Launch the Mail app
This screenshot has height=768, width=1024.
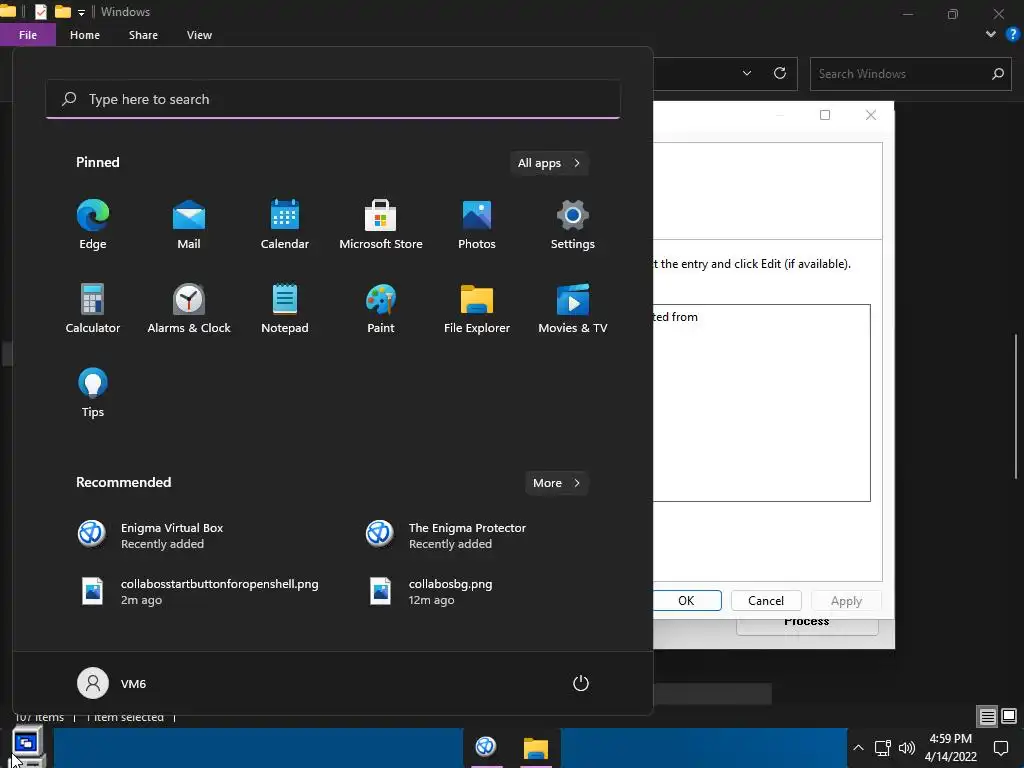[x=189, y=225]
